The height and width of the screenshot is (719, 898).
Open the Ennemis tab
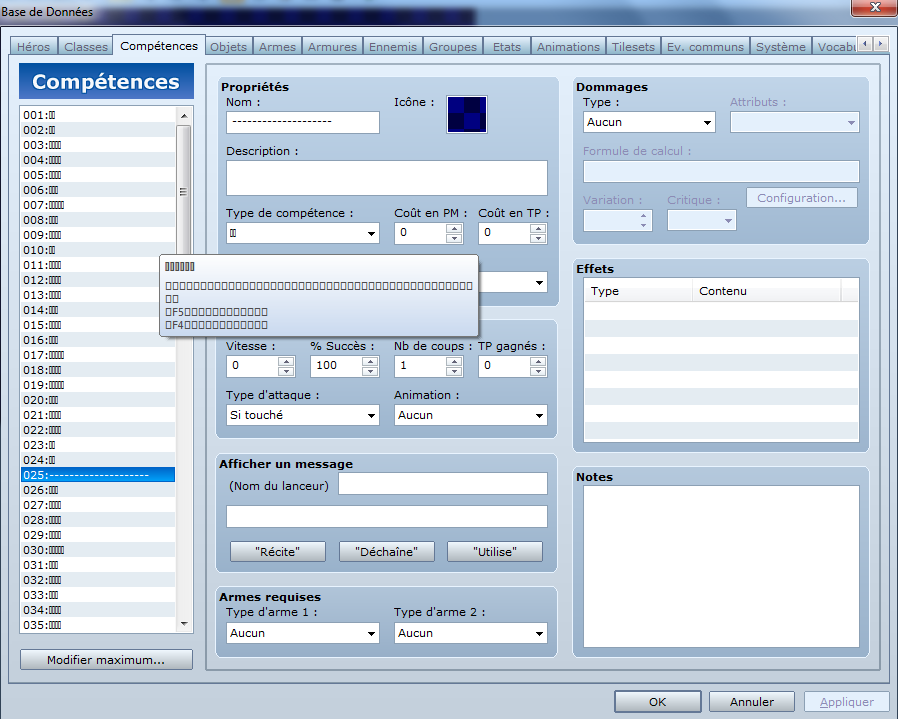coord(393,47)
